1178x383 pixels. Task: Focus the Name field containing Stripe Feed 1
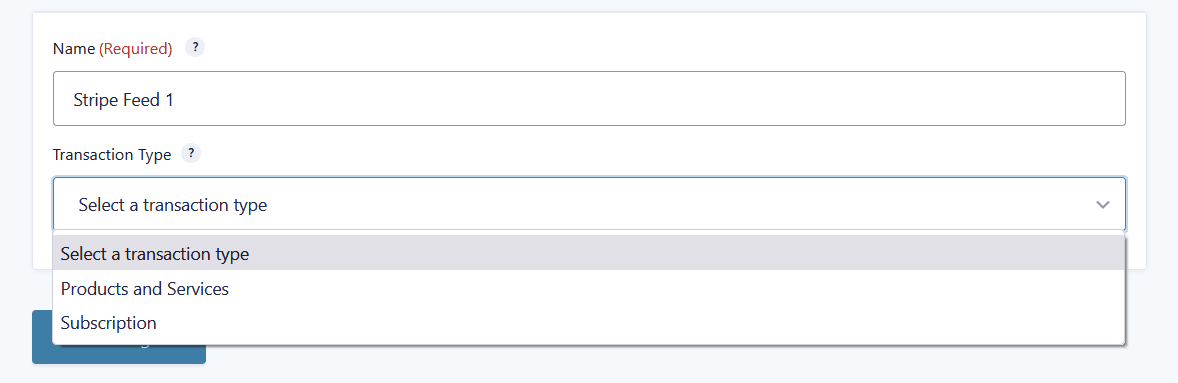(x=589, y=98)
